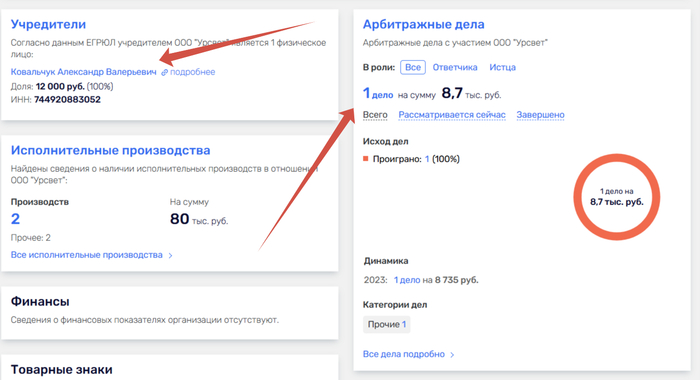Screen dimensions: 700x380
Task: Click the Категории дел label
Action: pyautogui.click(x=395, y=305)
